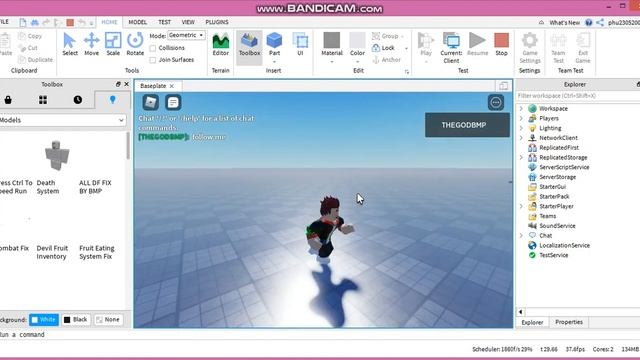640x360 pixels.
Task: Open the Mode Geometric dropdown
Action: pyautogui.click(x=186, y=36)
